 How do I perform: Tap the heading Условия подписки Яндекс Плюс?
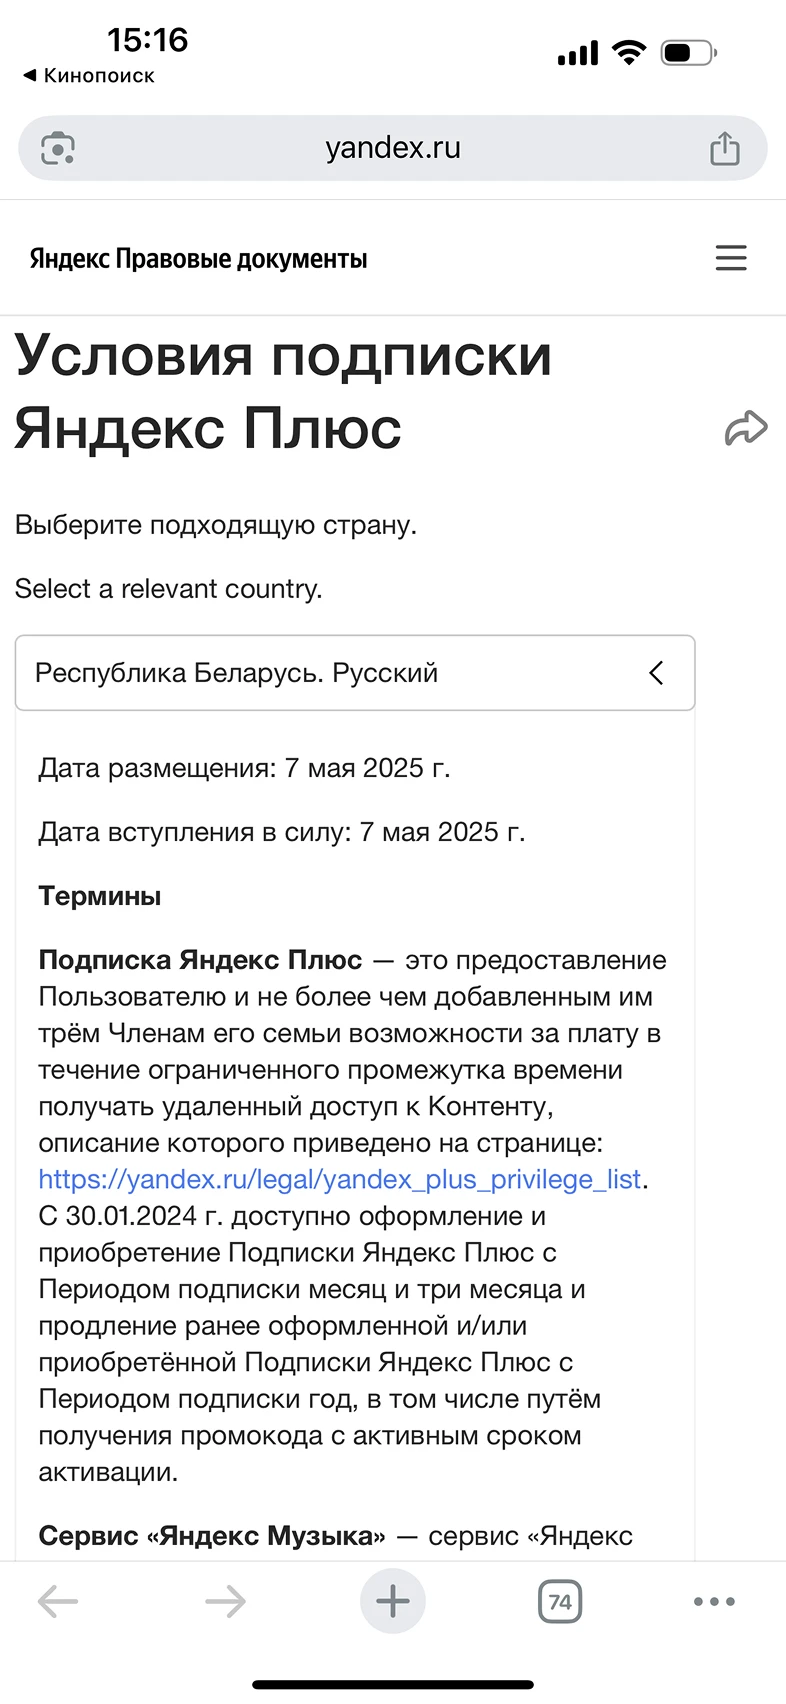coord(283,392)
